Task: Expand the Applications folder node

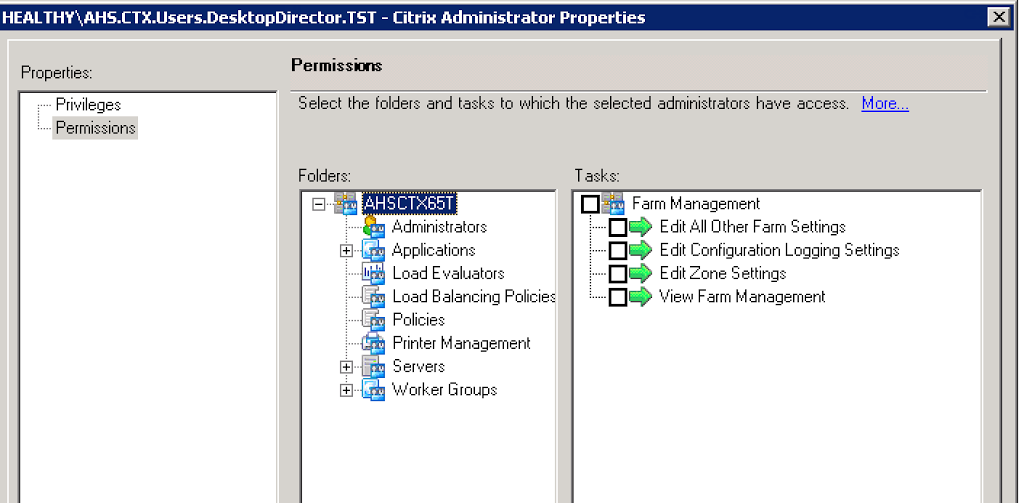Action: [346, 250]
